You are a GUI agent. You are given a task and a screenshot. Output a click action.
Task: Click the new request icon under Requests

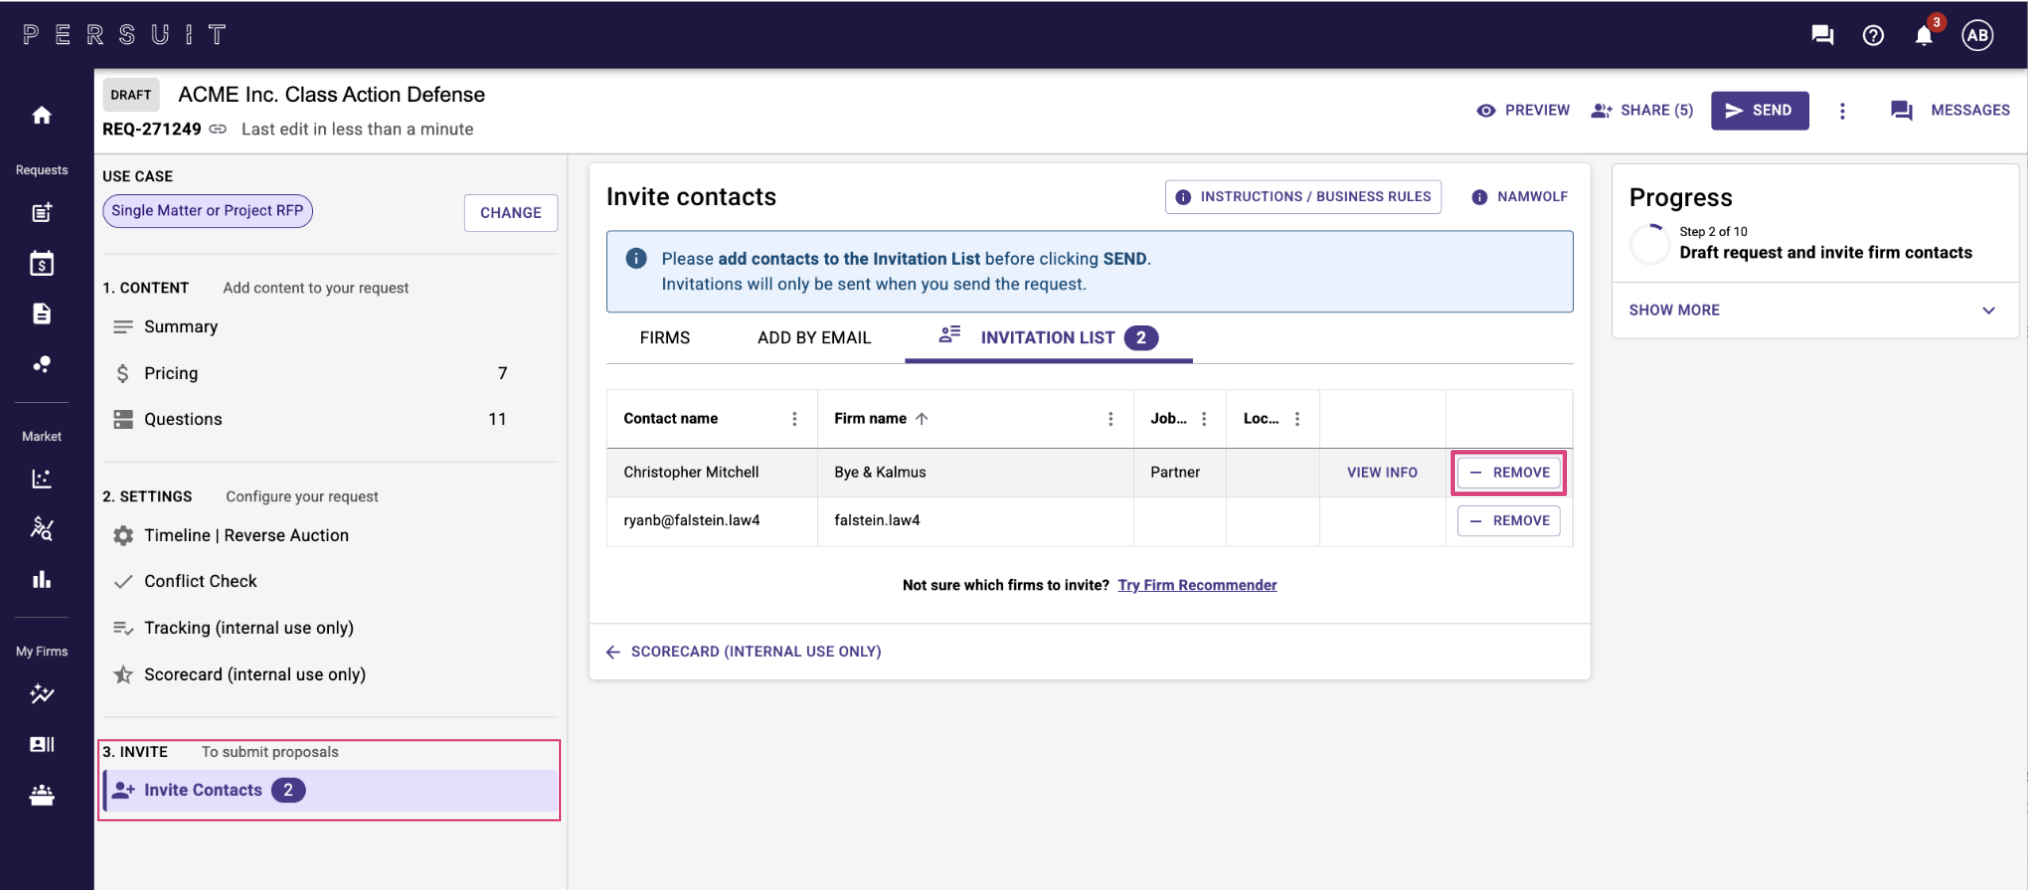(41, 212)
